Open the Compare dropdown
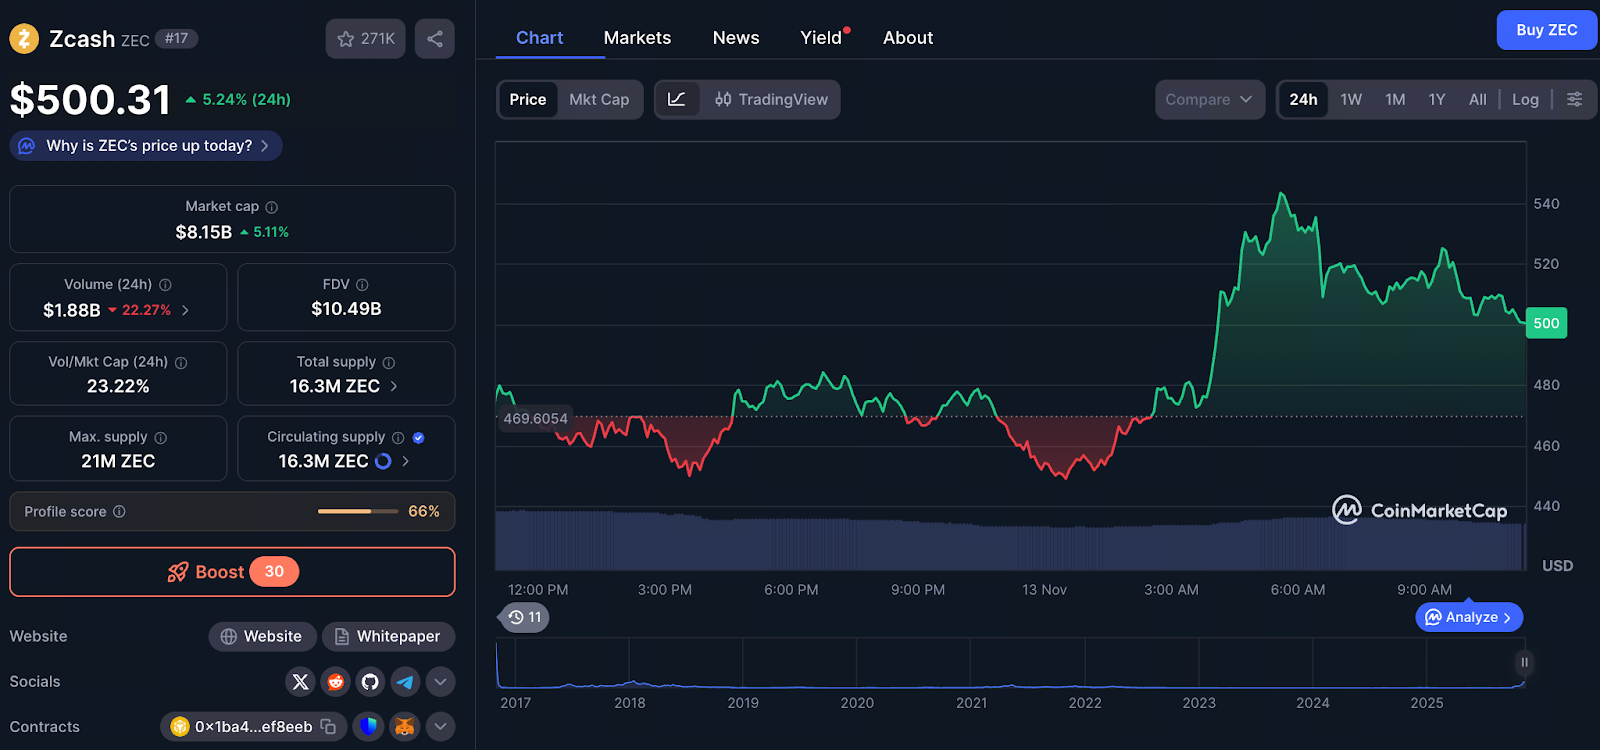Screen dimensions: 1600x750 point(1209,99)
